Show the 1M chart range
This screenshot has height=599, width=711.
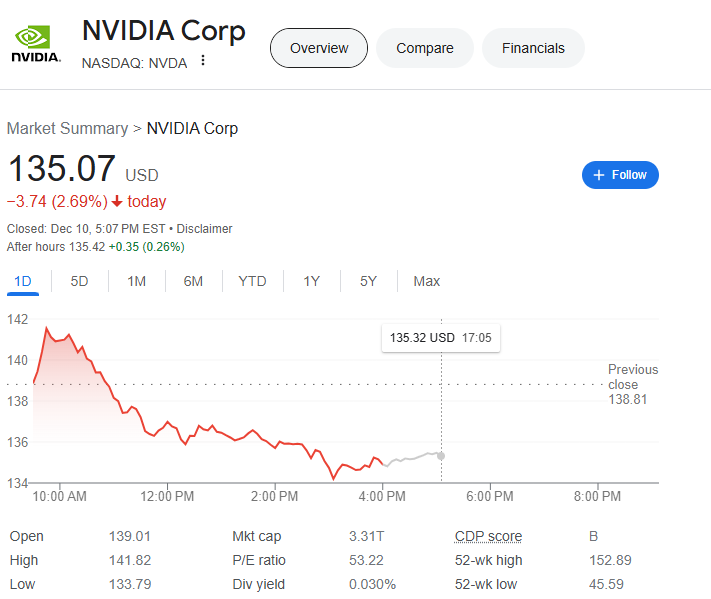click(x=136, y=281)
